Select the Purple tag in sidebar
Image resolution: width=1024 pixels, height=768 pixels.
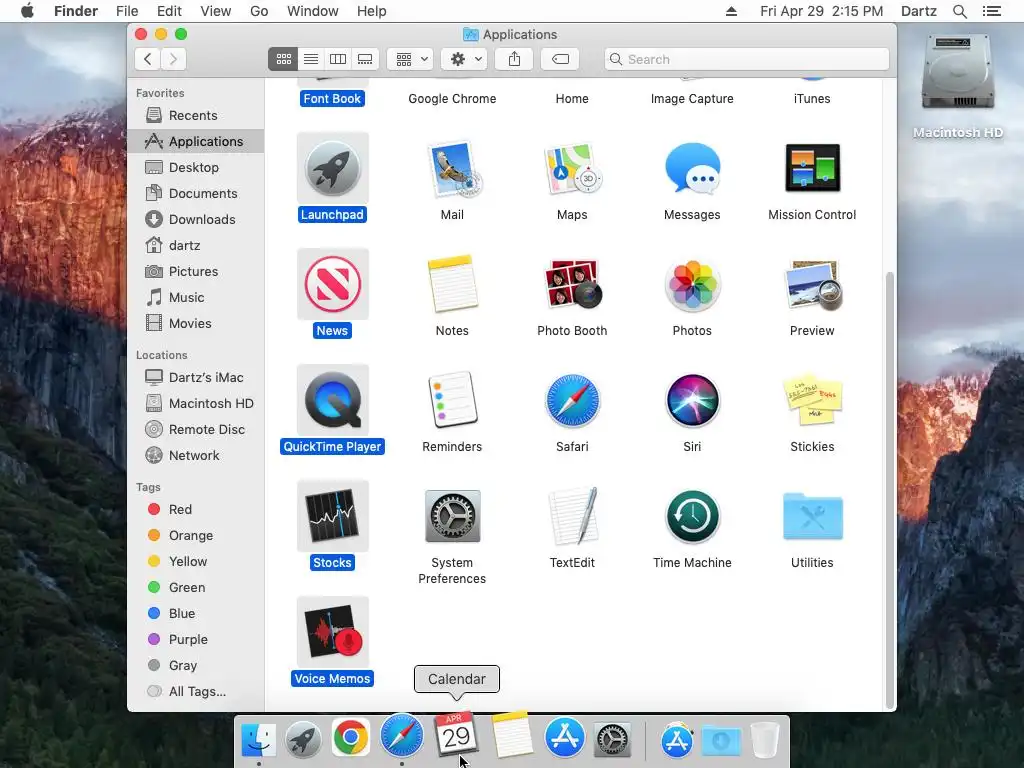click(196, 640)
